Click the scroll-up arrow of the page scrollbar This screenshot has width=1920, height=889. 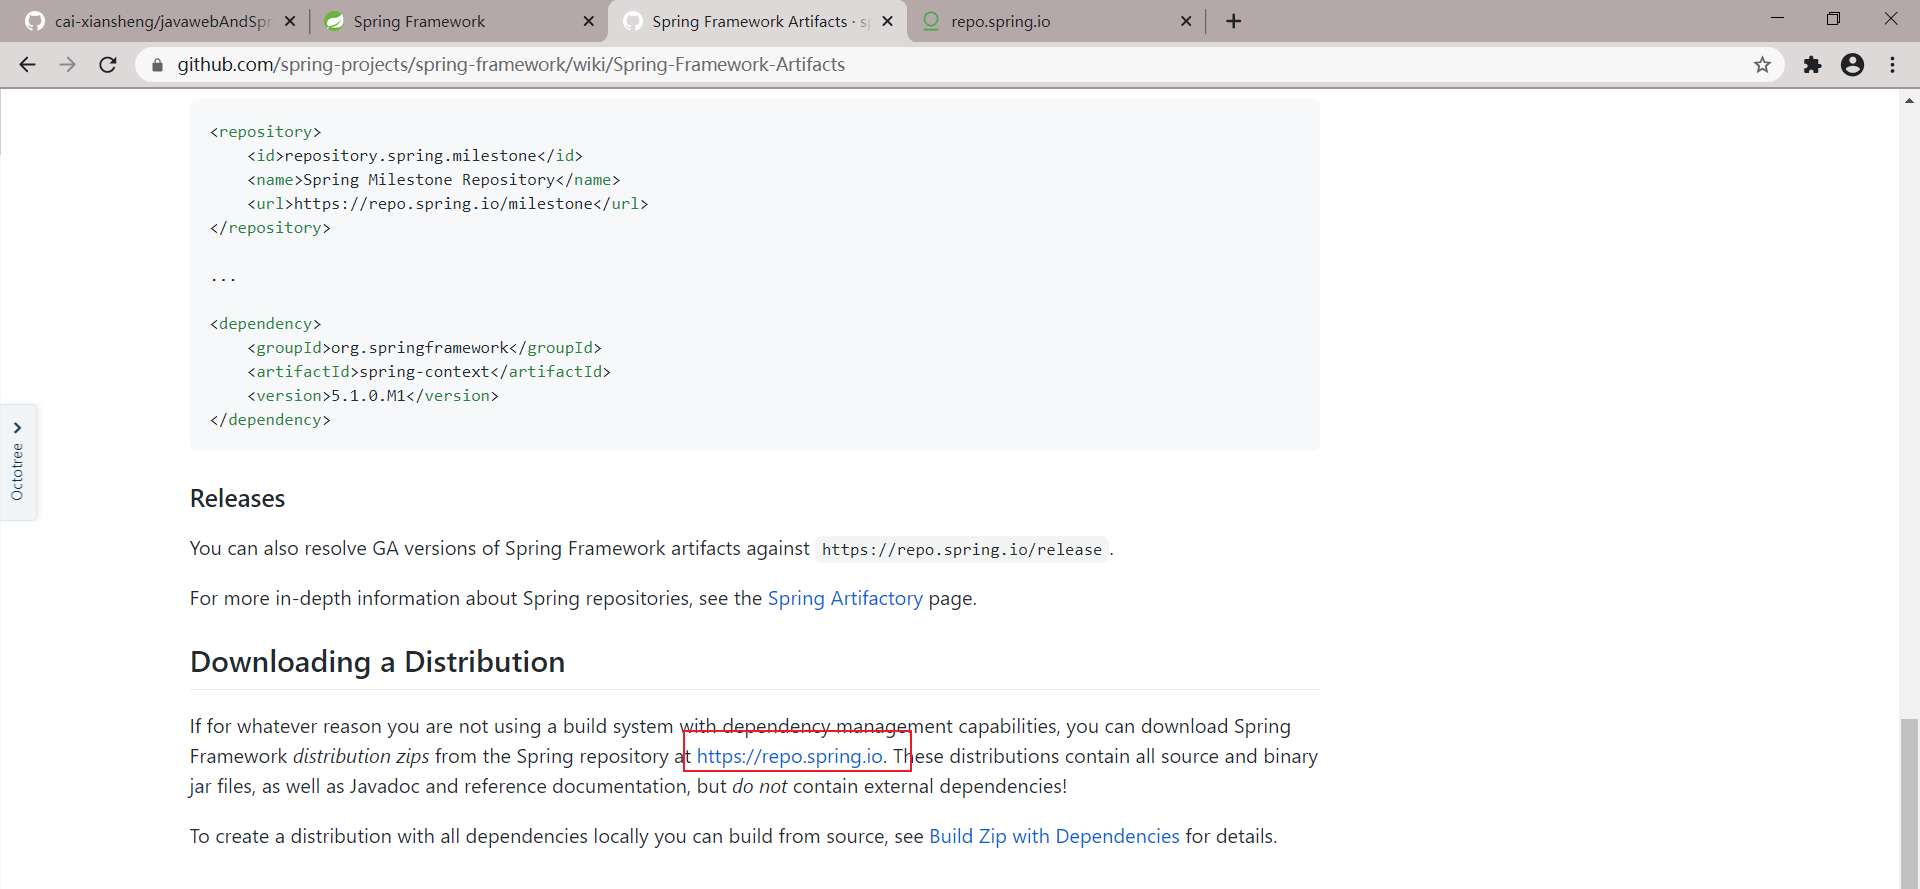tap(1910, 100)
